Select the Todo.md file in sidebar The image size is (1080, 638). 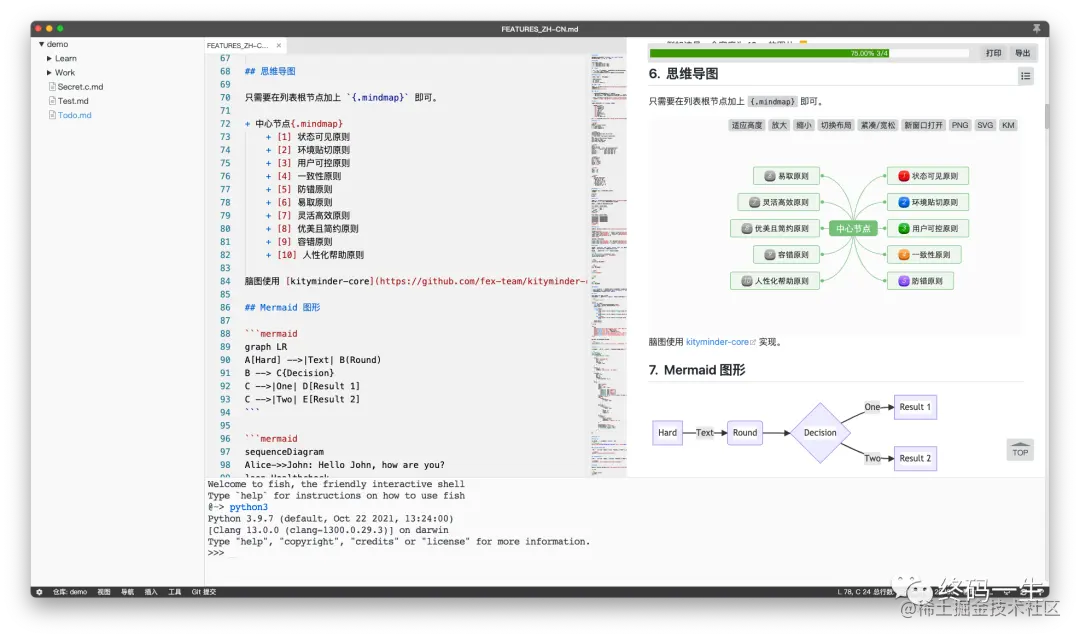tap(74, 115)
